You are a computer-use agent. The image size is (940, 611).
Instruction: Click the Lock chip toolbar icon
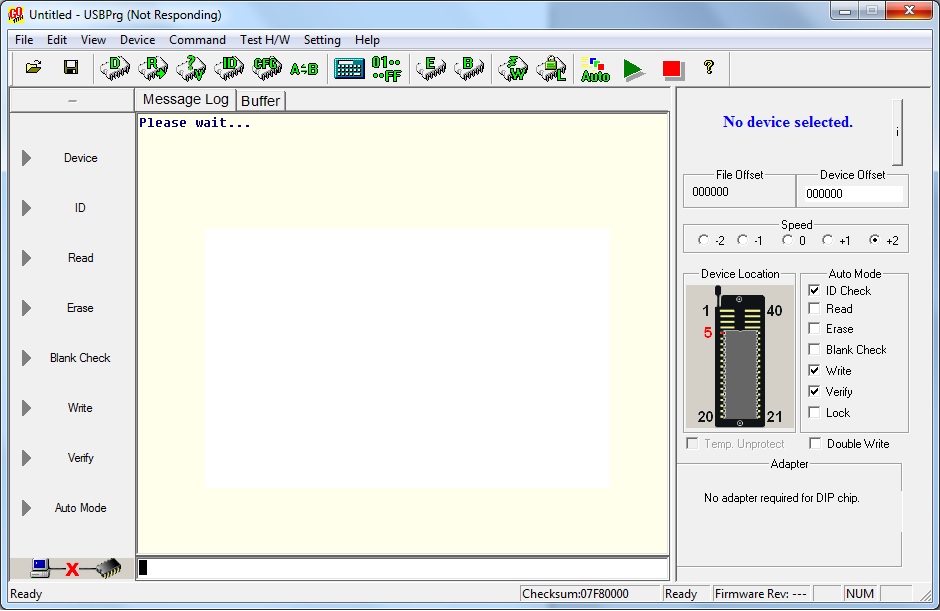pos(550,68)
